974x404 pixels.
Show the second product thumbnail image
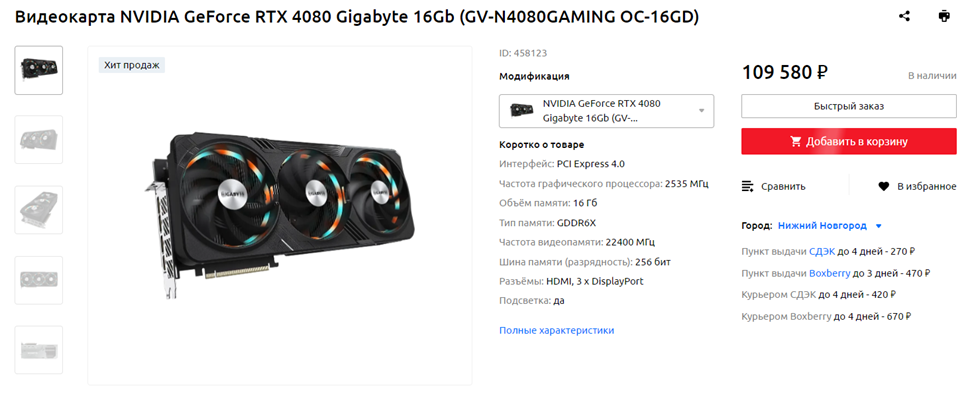(39, 140)
